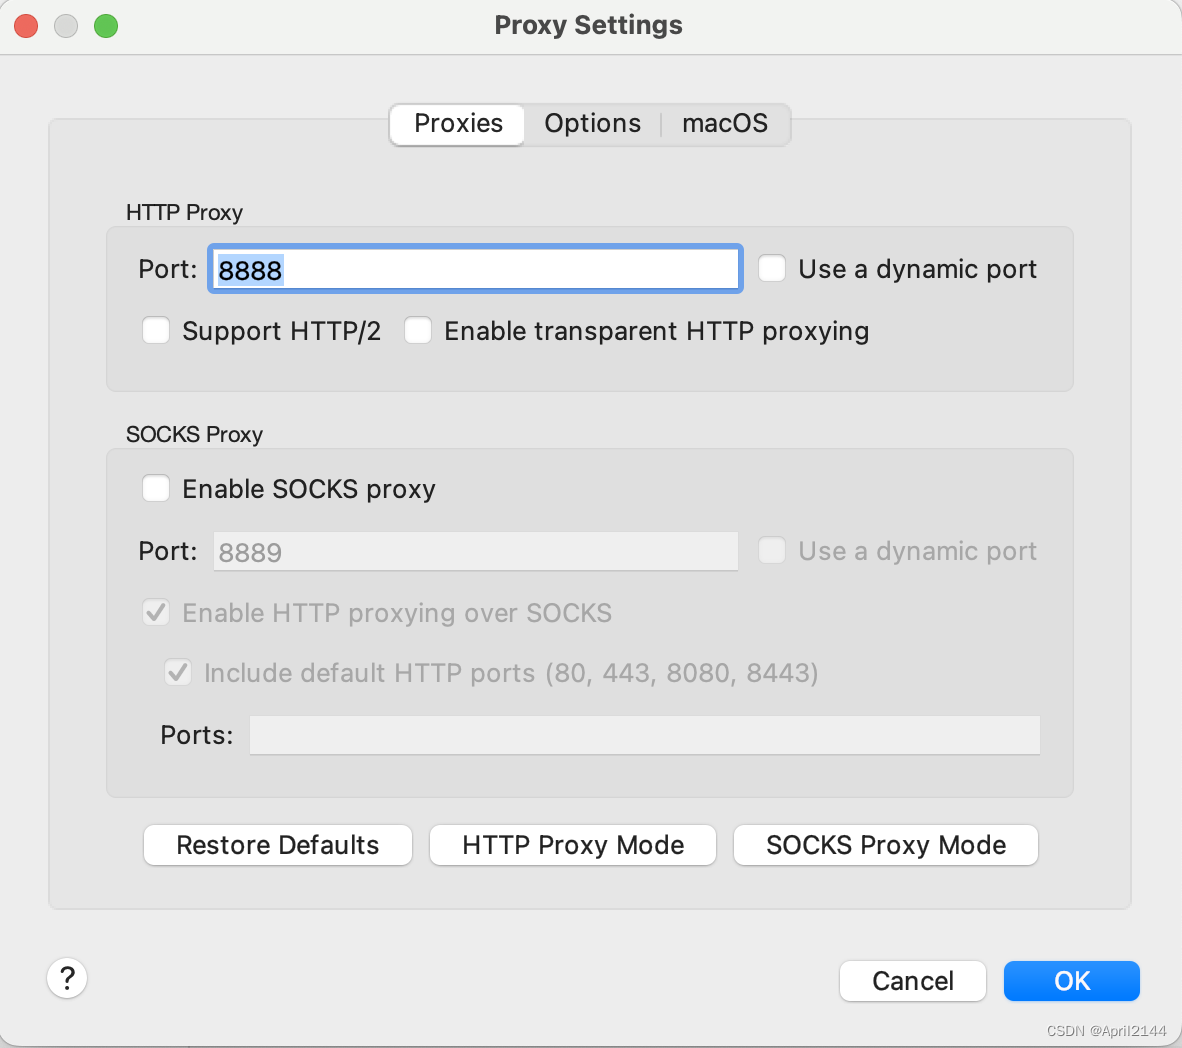
Task: Toggle SOCKS Use a dynamic port checkbox
Action: coord(772,550)
